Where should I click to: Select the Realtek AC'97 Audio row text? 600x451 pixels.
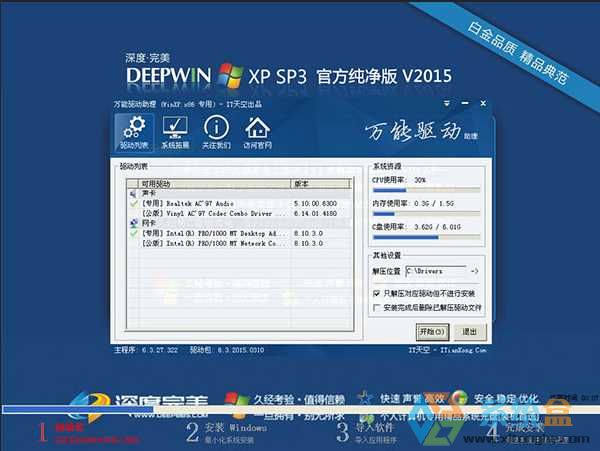188,204
